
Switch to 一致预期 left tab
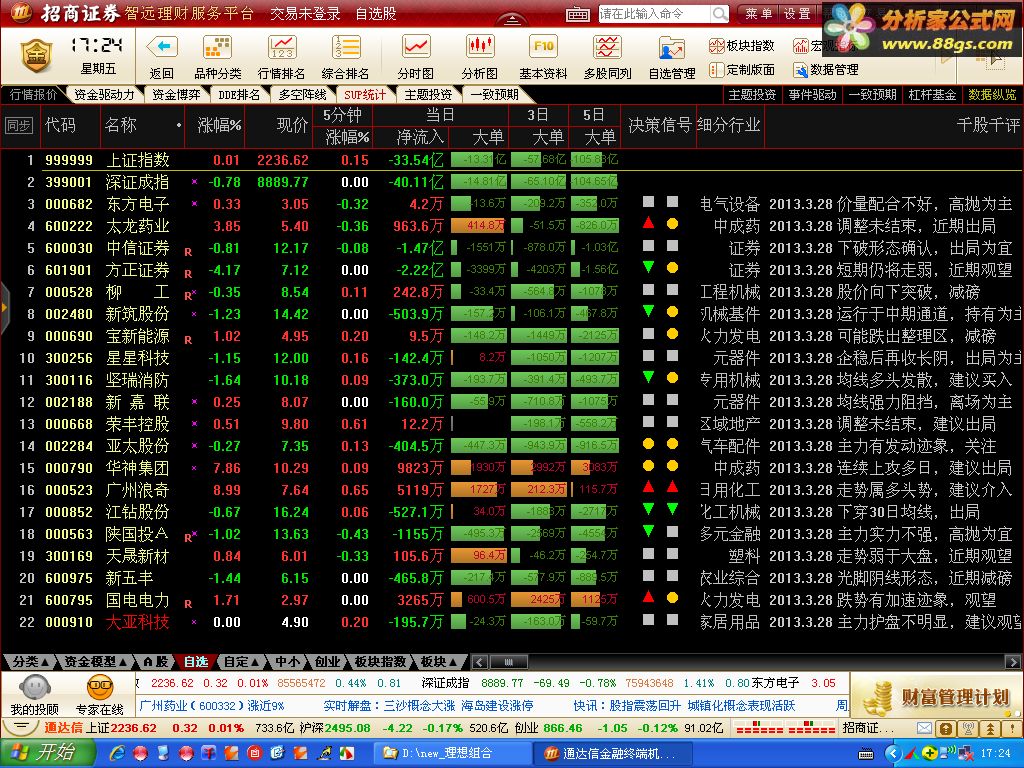click(x=494, y=95)
